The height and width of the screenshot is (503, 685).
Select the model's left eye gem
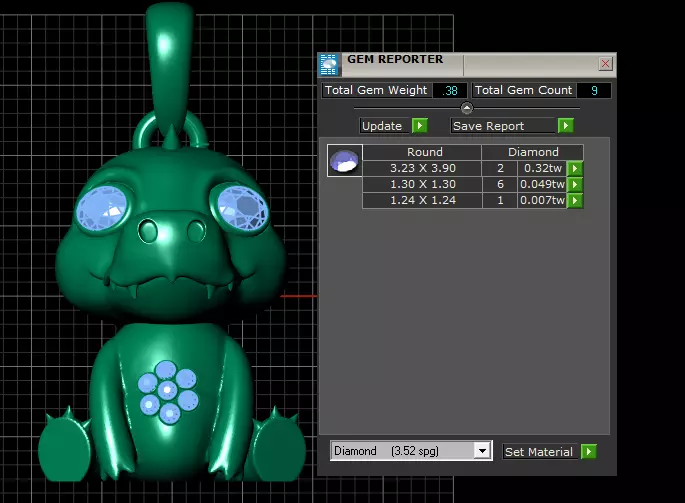tap(101, 208)
